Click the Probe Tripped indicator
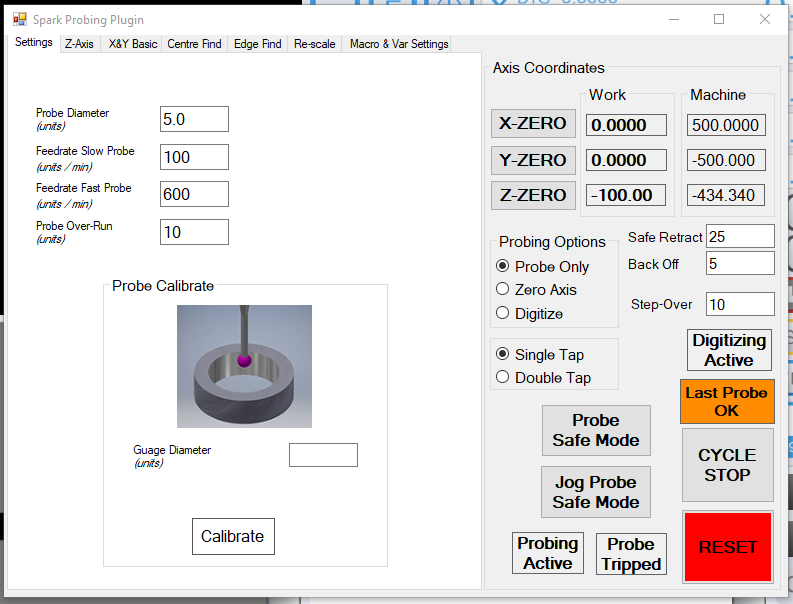 631,554
